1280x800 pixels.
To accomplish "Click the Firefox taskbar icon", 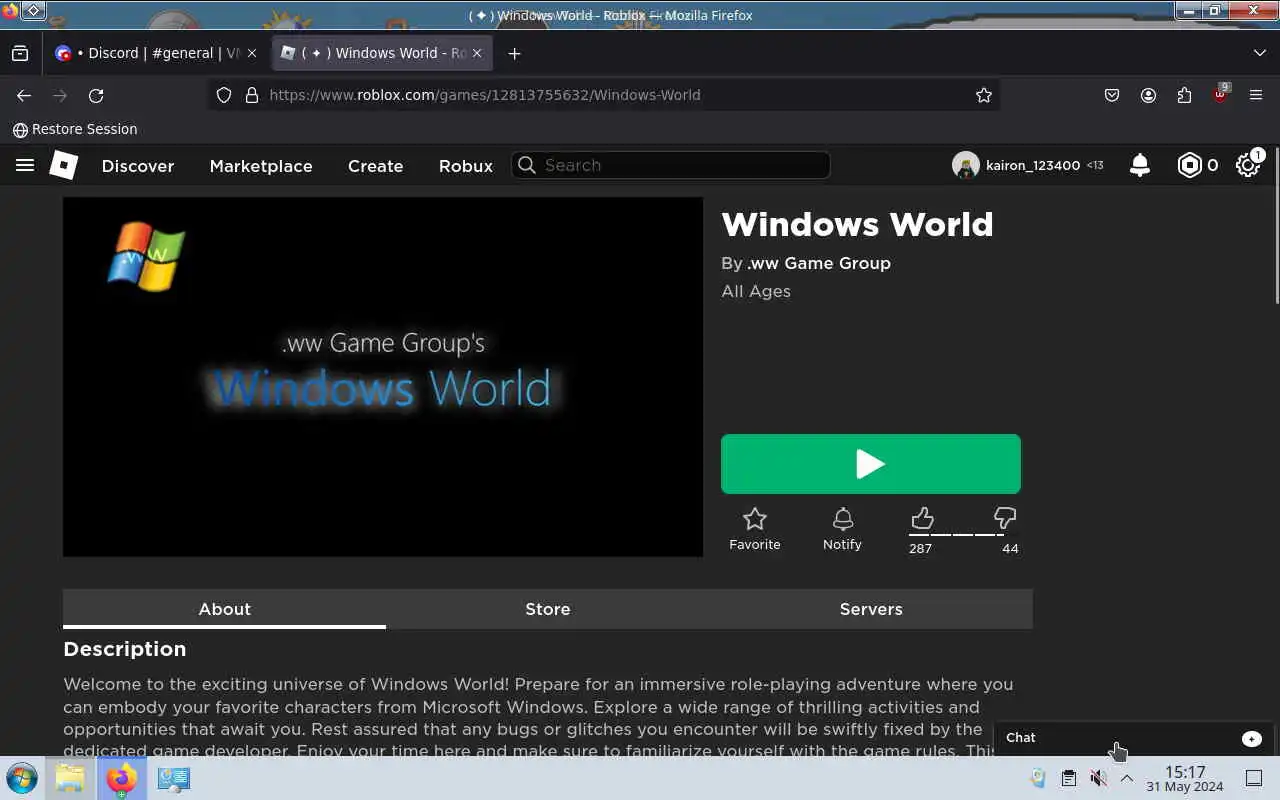I will tap(122, 778).
